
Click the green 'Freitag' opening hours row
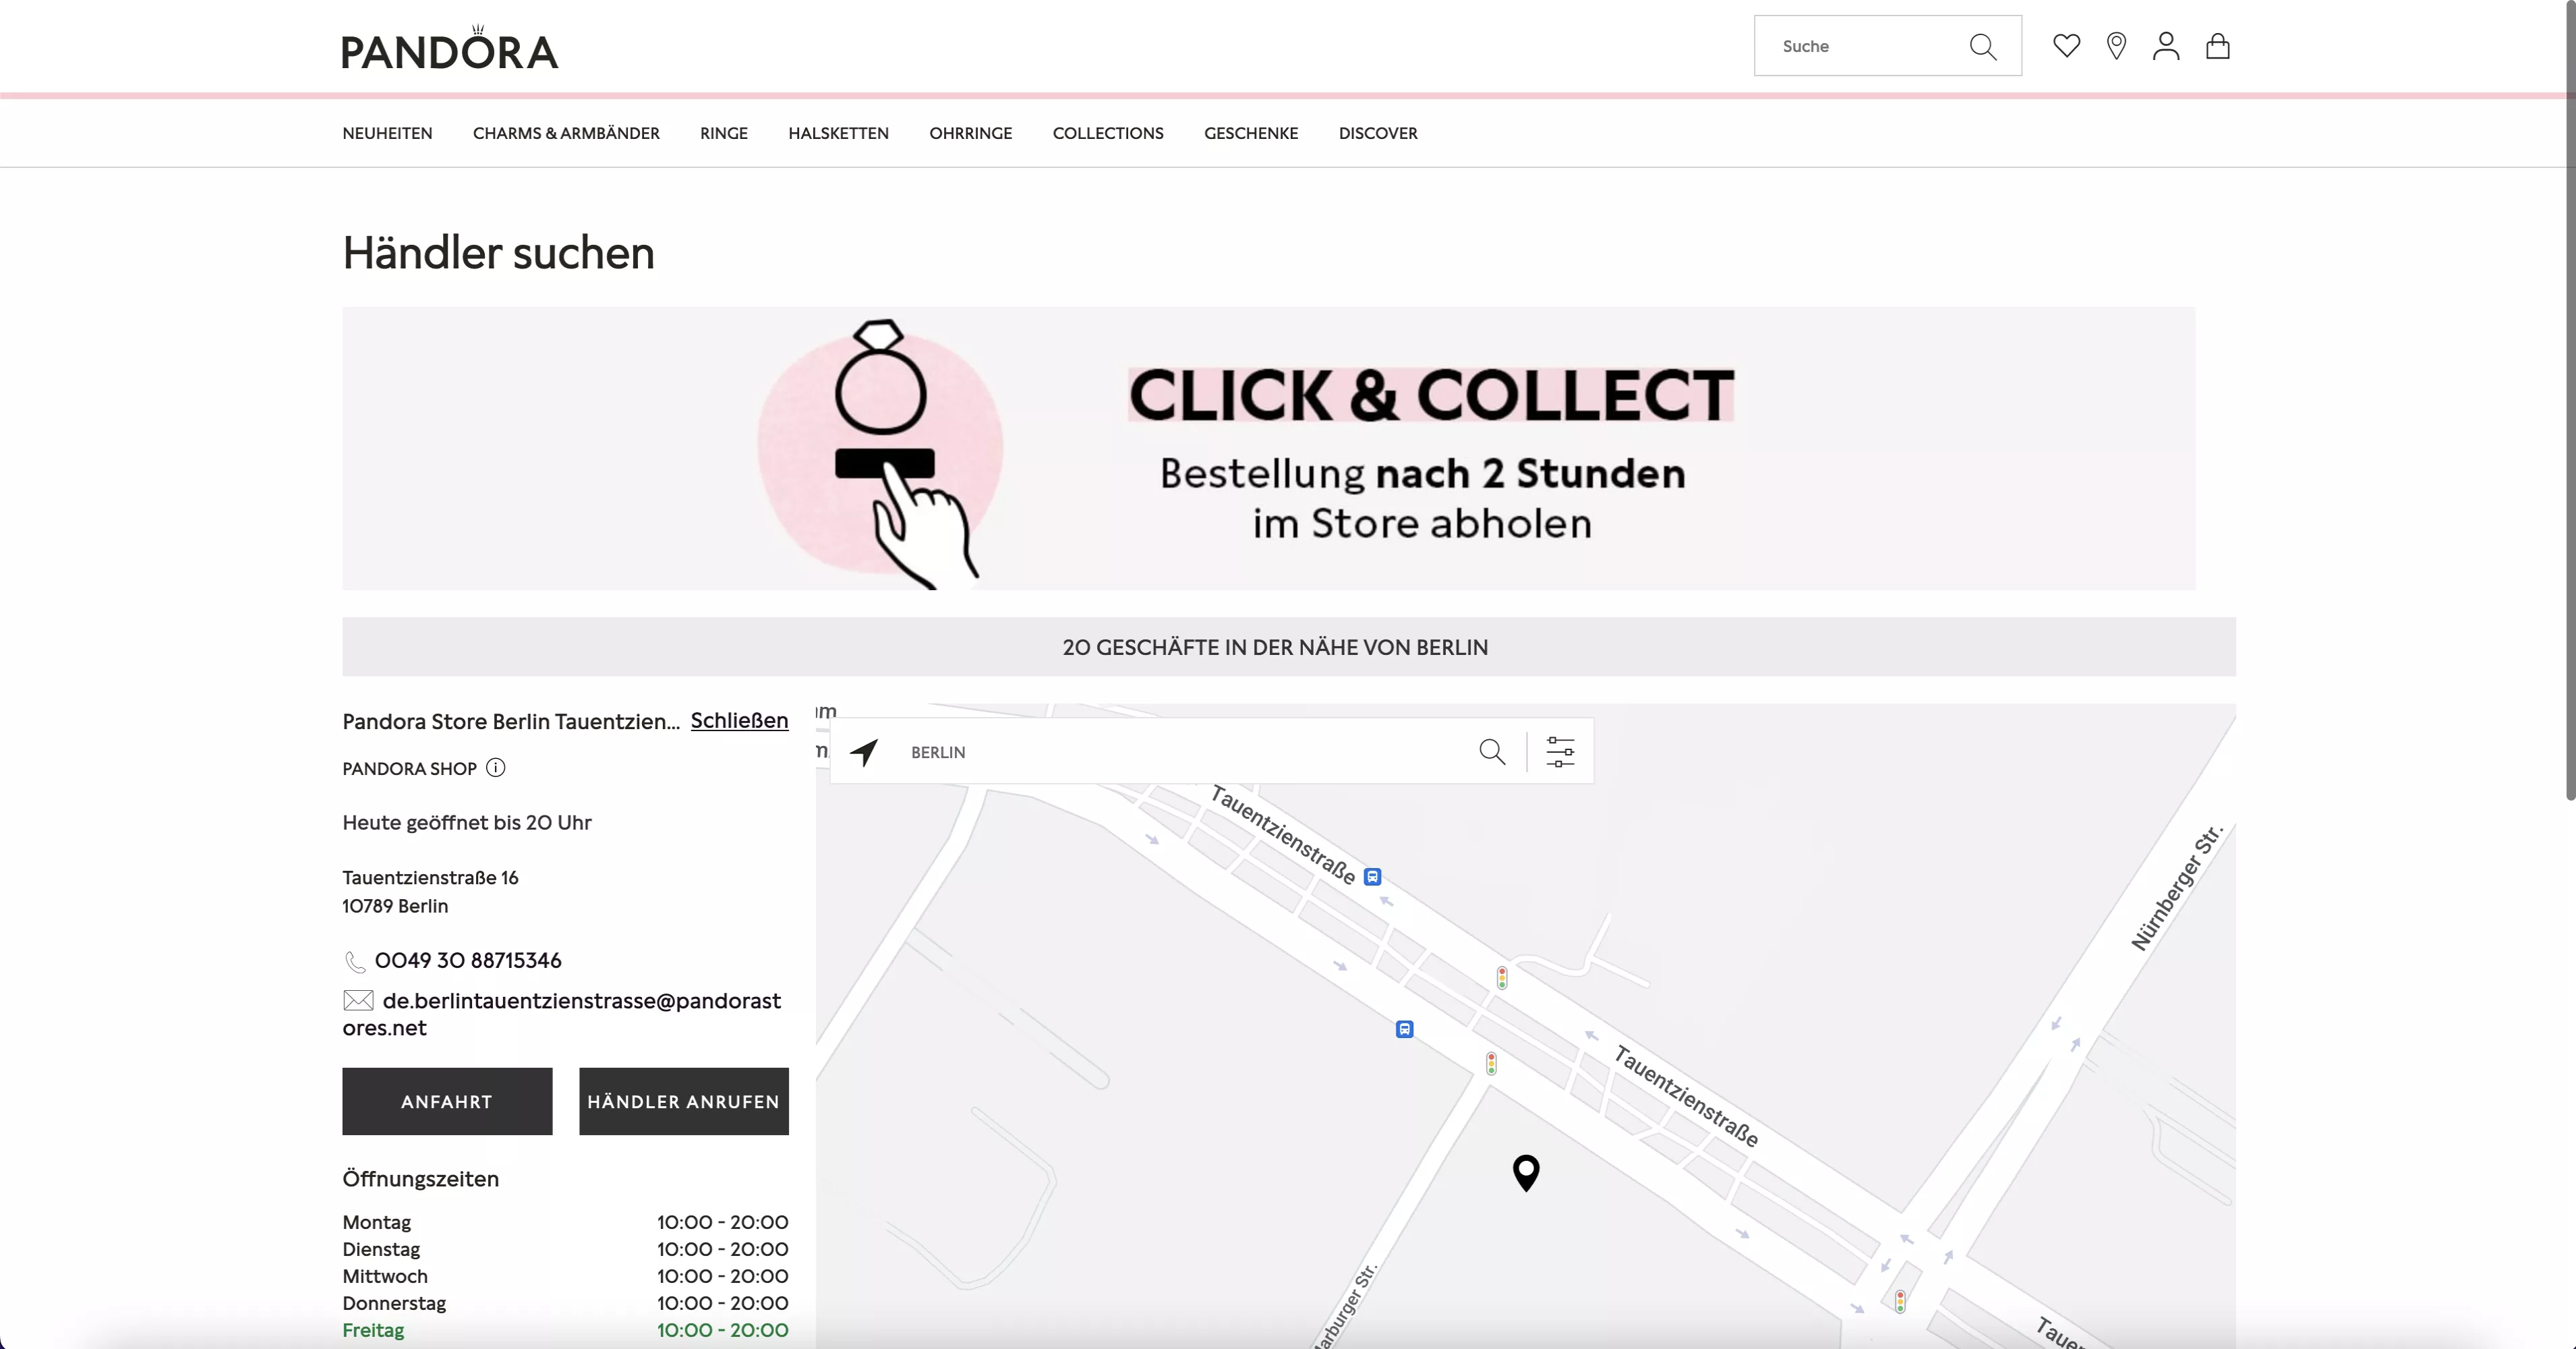point(565,1330)
